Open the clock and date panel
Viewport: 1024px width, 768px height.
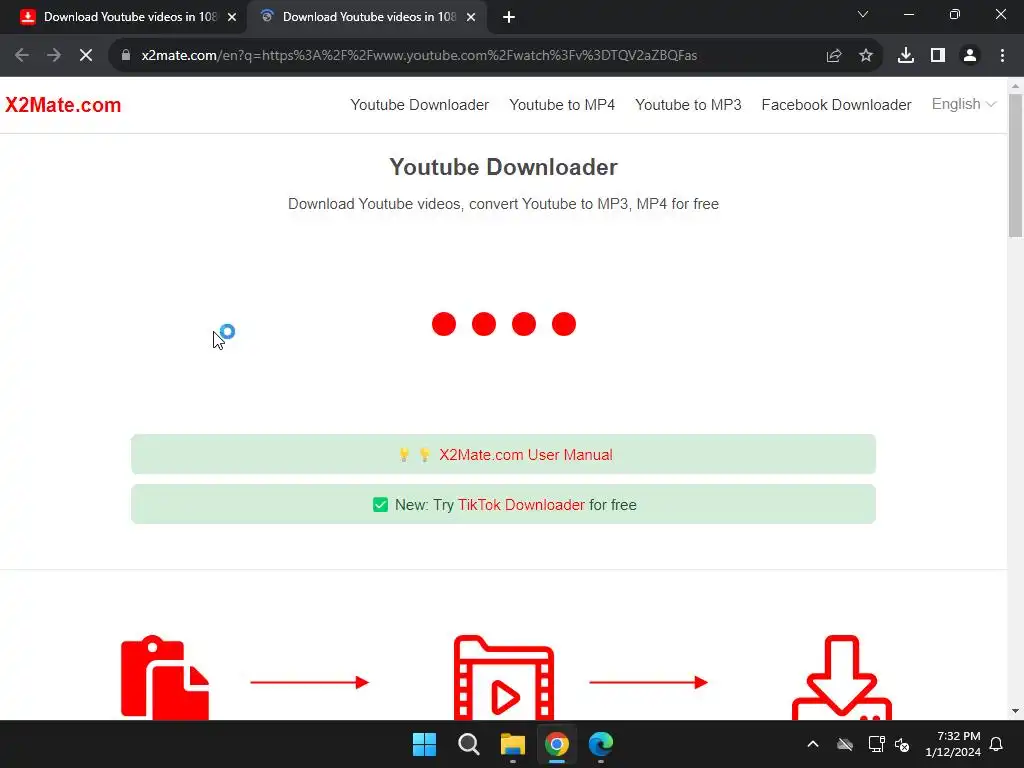[x=953, y=744]
